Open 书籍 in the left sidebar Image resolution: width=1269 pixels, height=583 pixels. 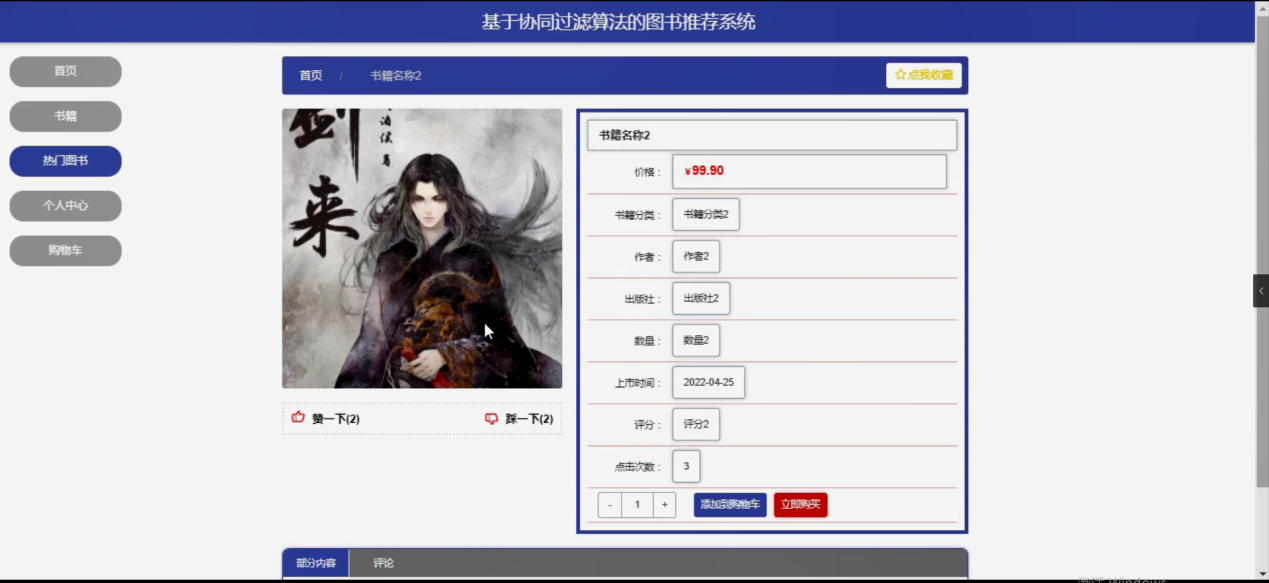point(66,116)
